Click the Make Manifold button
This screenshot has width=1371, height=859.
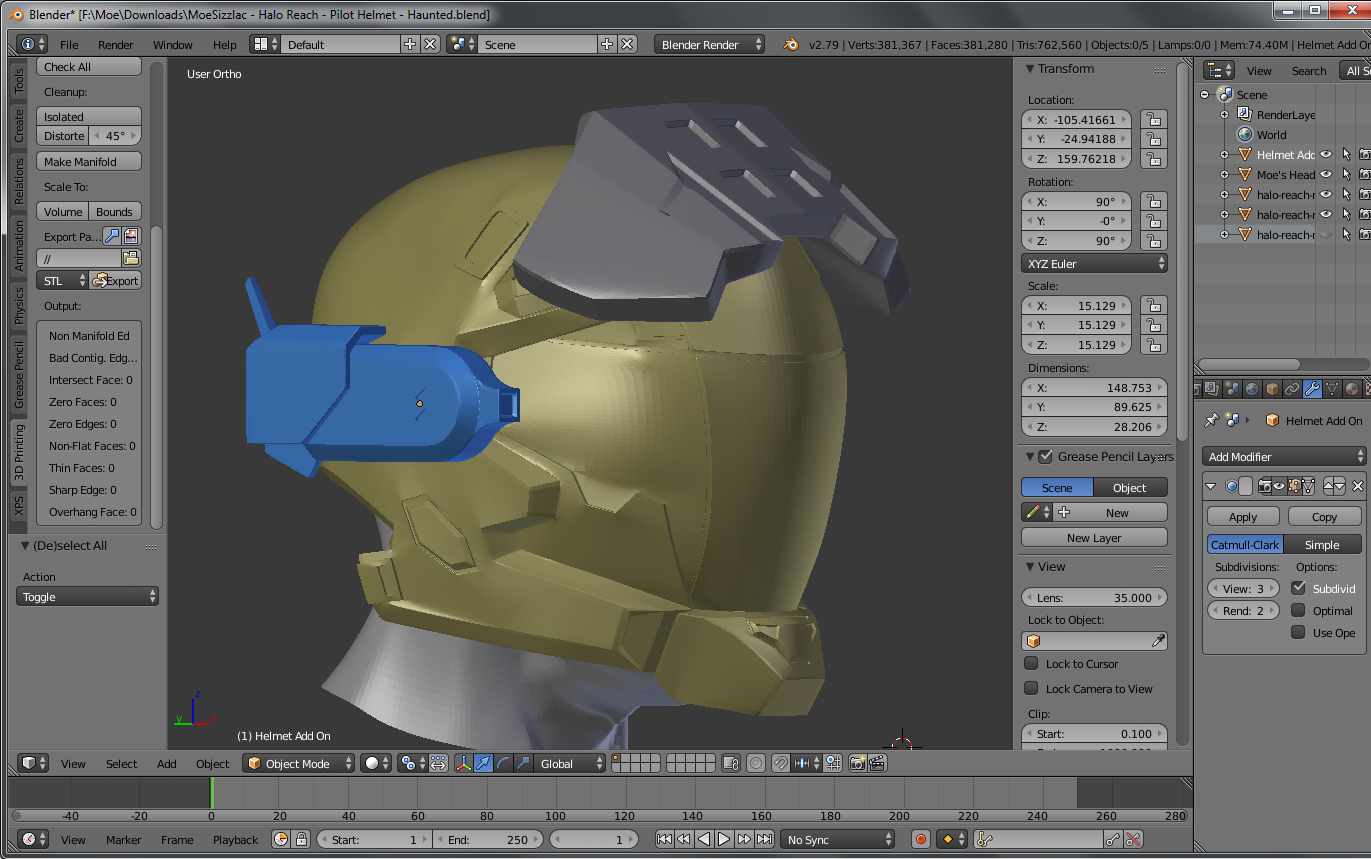(89, 161)
